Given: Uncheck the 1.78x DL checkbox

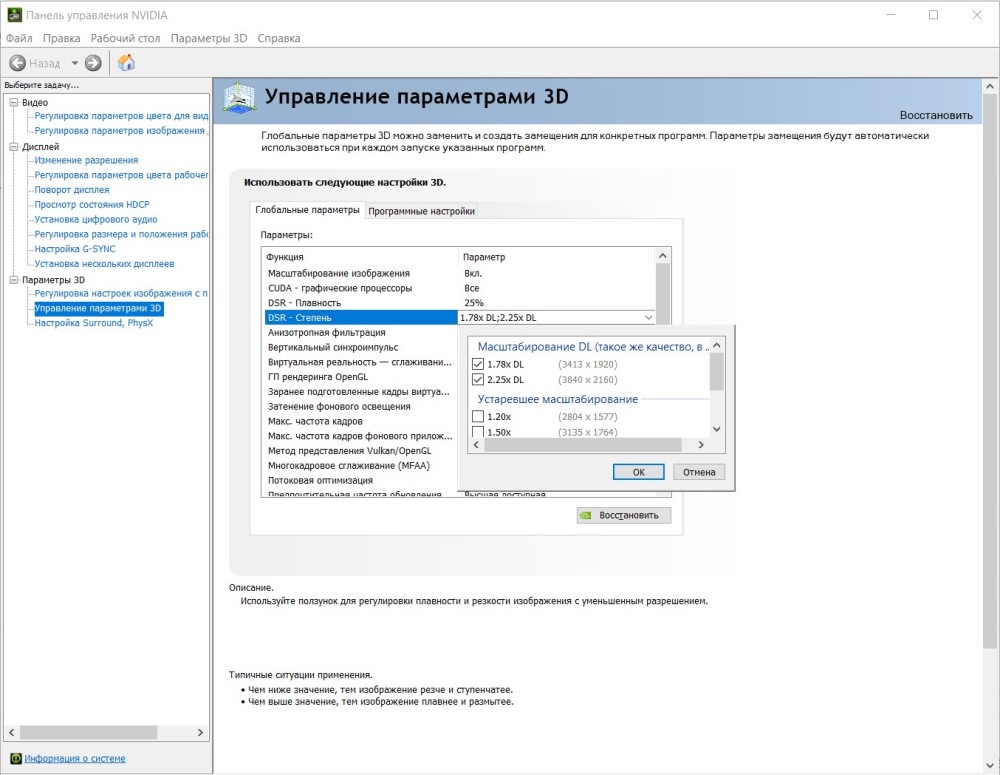Looking at the screenshot, I should coord(478,364).
